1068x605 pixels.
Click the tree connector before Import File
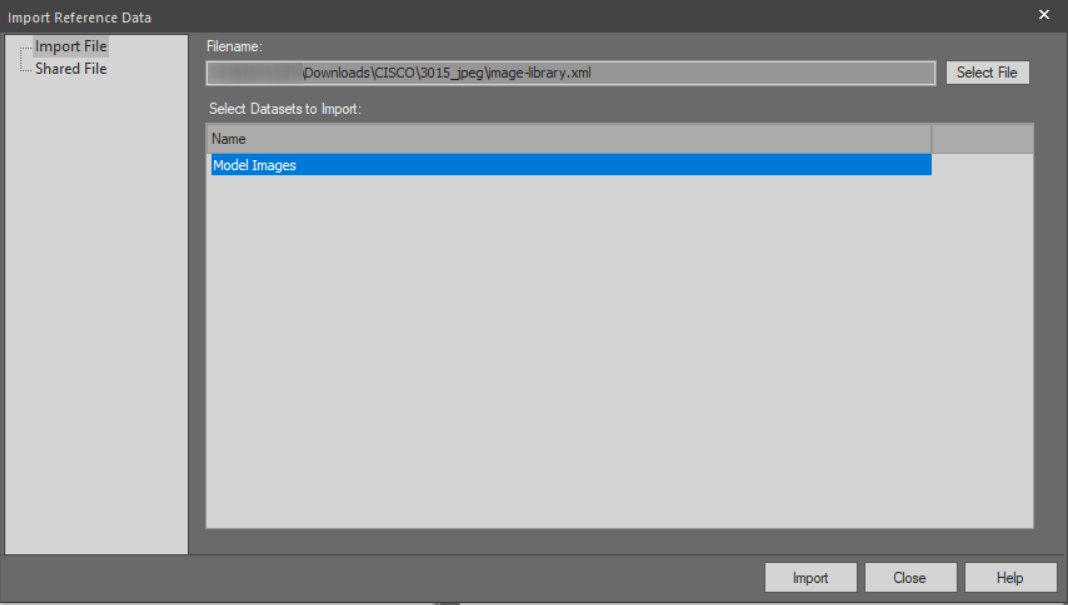click(x=25, y=47)
